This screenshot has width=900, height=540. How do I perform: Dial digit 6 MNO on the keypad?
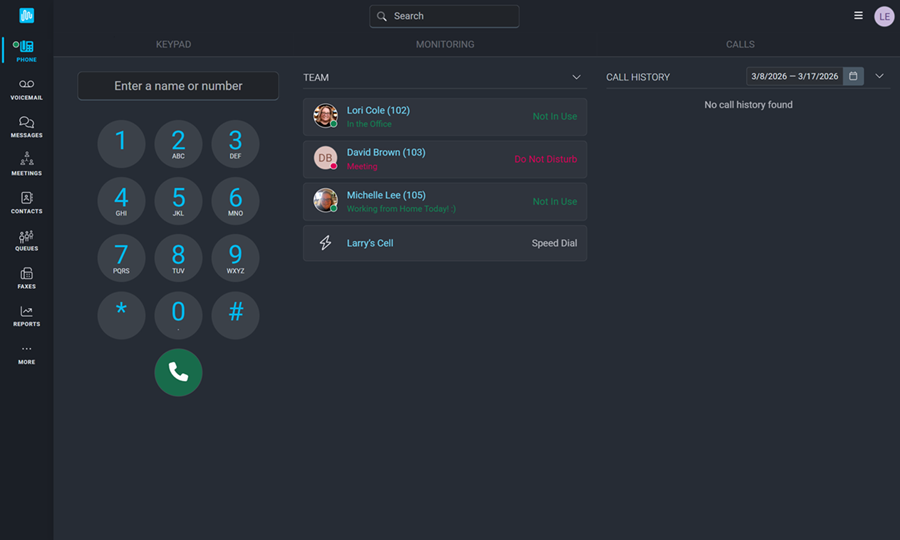[235, 201]
